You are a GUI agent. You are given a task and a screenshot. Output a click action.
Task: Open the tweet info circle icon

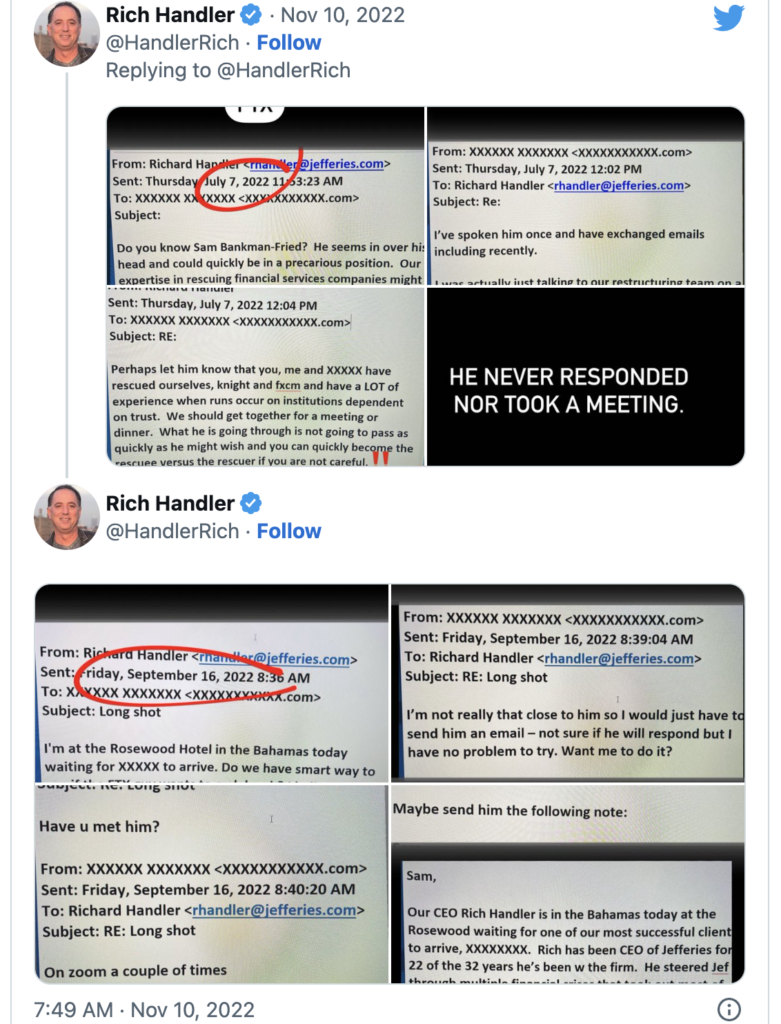point(729,1008)
